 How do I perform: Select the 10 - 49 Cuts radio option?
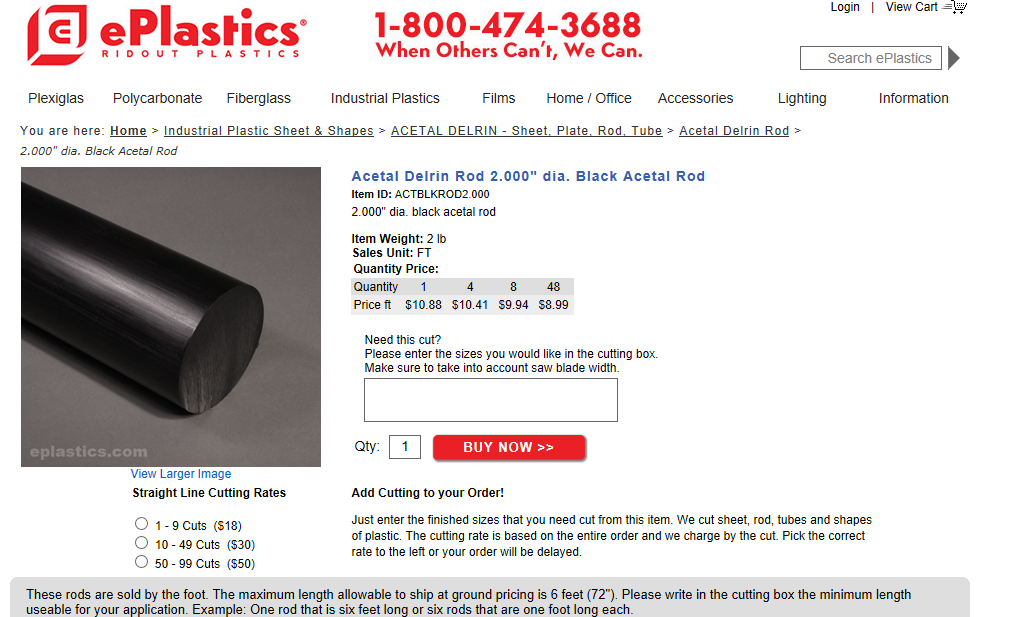pyautogui.click(x=141, y=542)
